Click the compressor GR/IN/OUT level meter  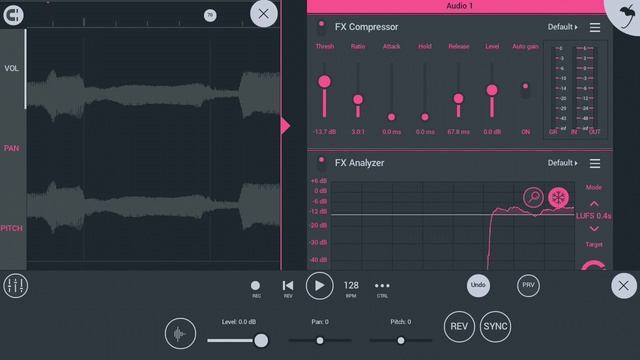576,90
